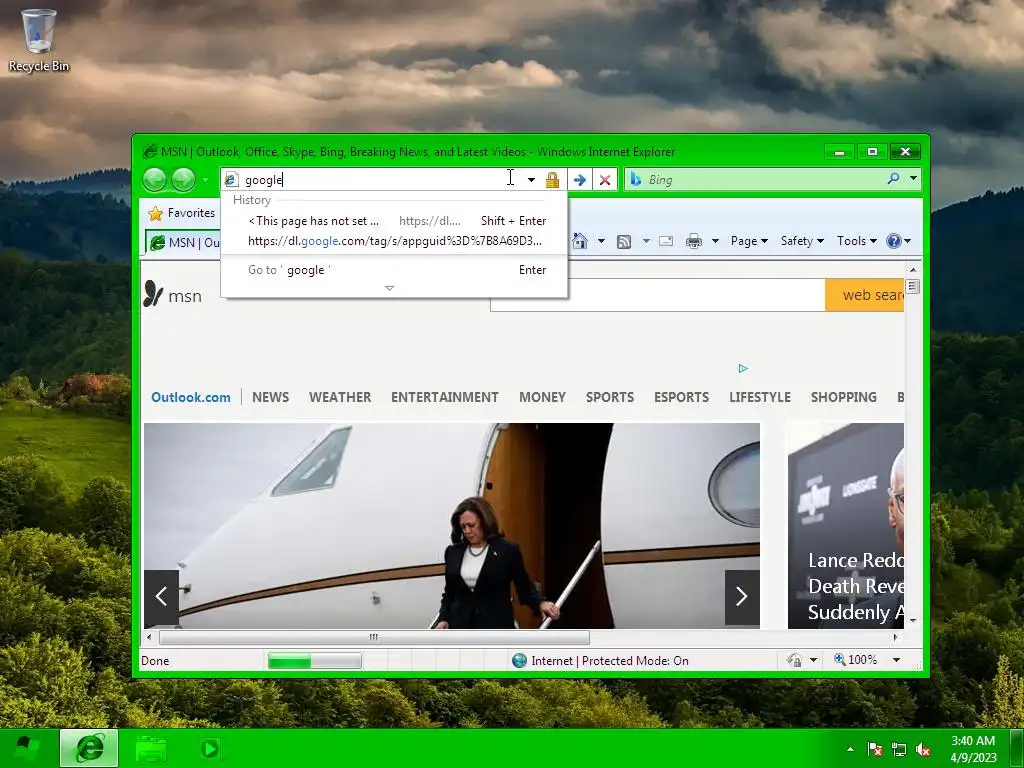Show hidden system tray icons arrow
This screenshot has width=1024, height=768.
coord(850,749)
